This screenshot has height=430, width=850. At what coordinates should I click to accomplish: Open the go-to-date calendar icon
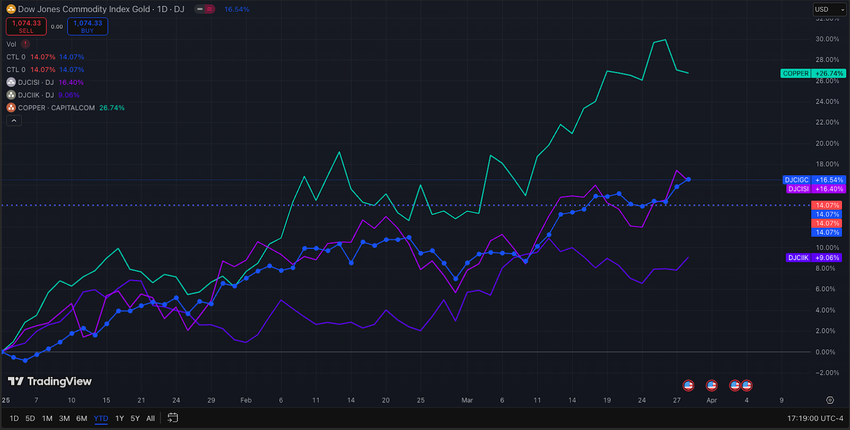(172, 418)
